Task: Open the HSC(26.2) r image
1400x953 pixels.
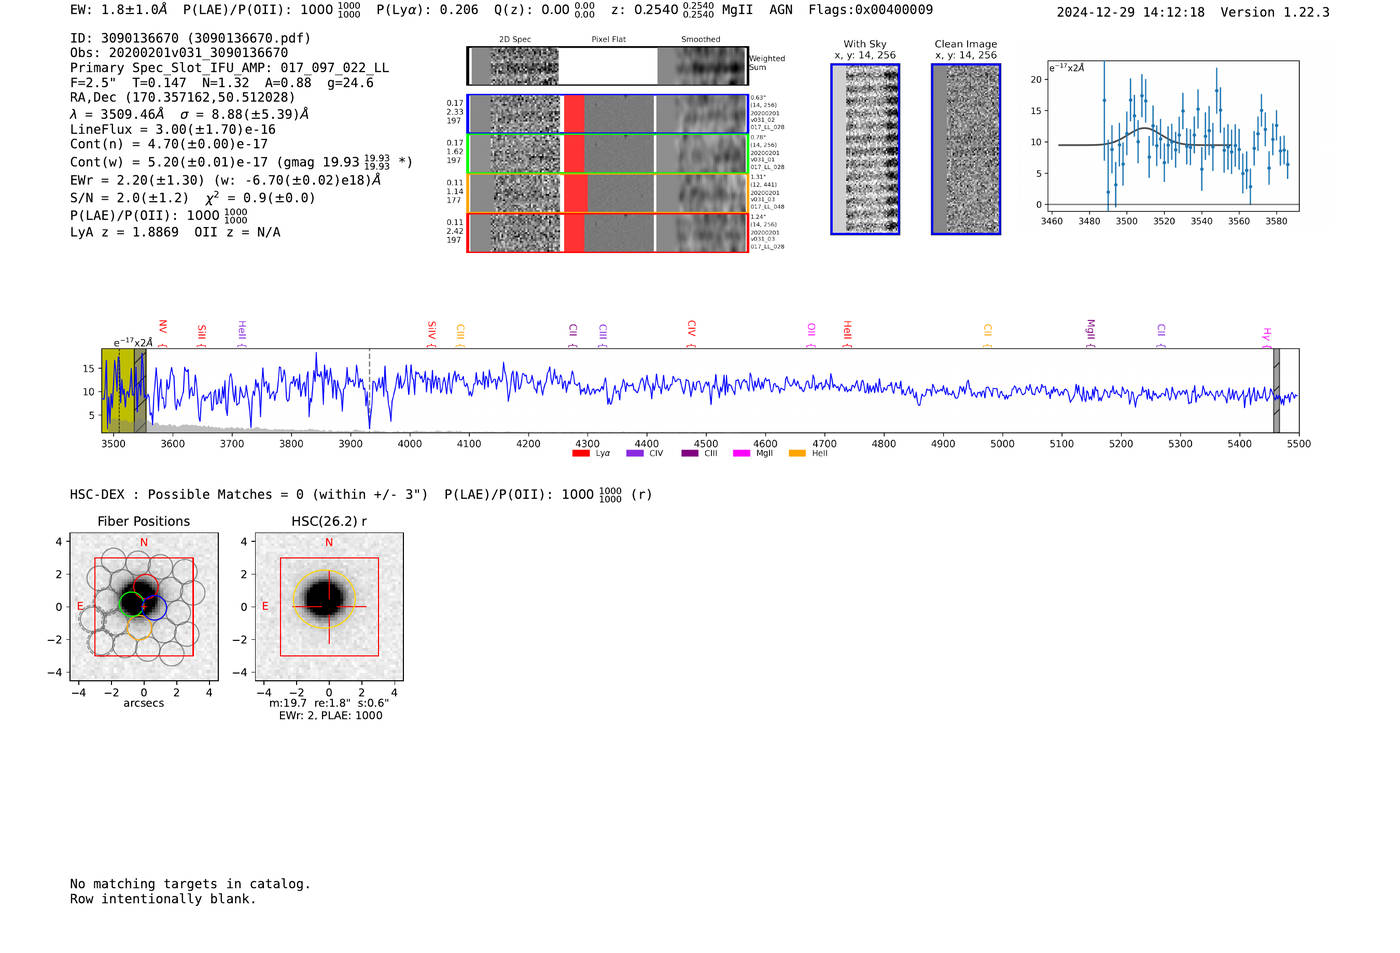Action: pos(329,607)
